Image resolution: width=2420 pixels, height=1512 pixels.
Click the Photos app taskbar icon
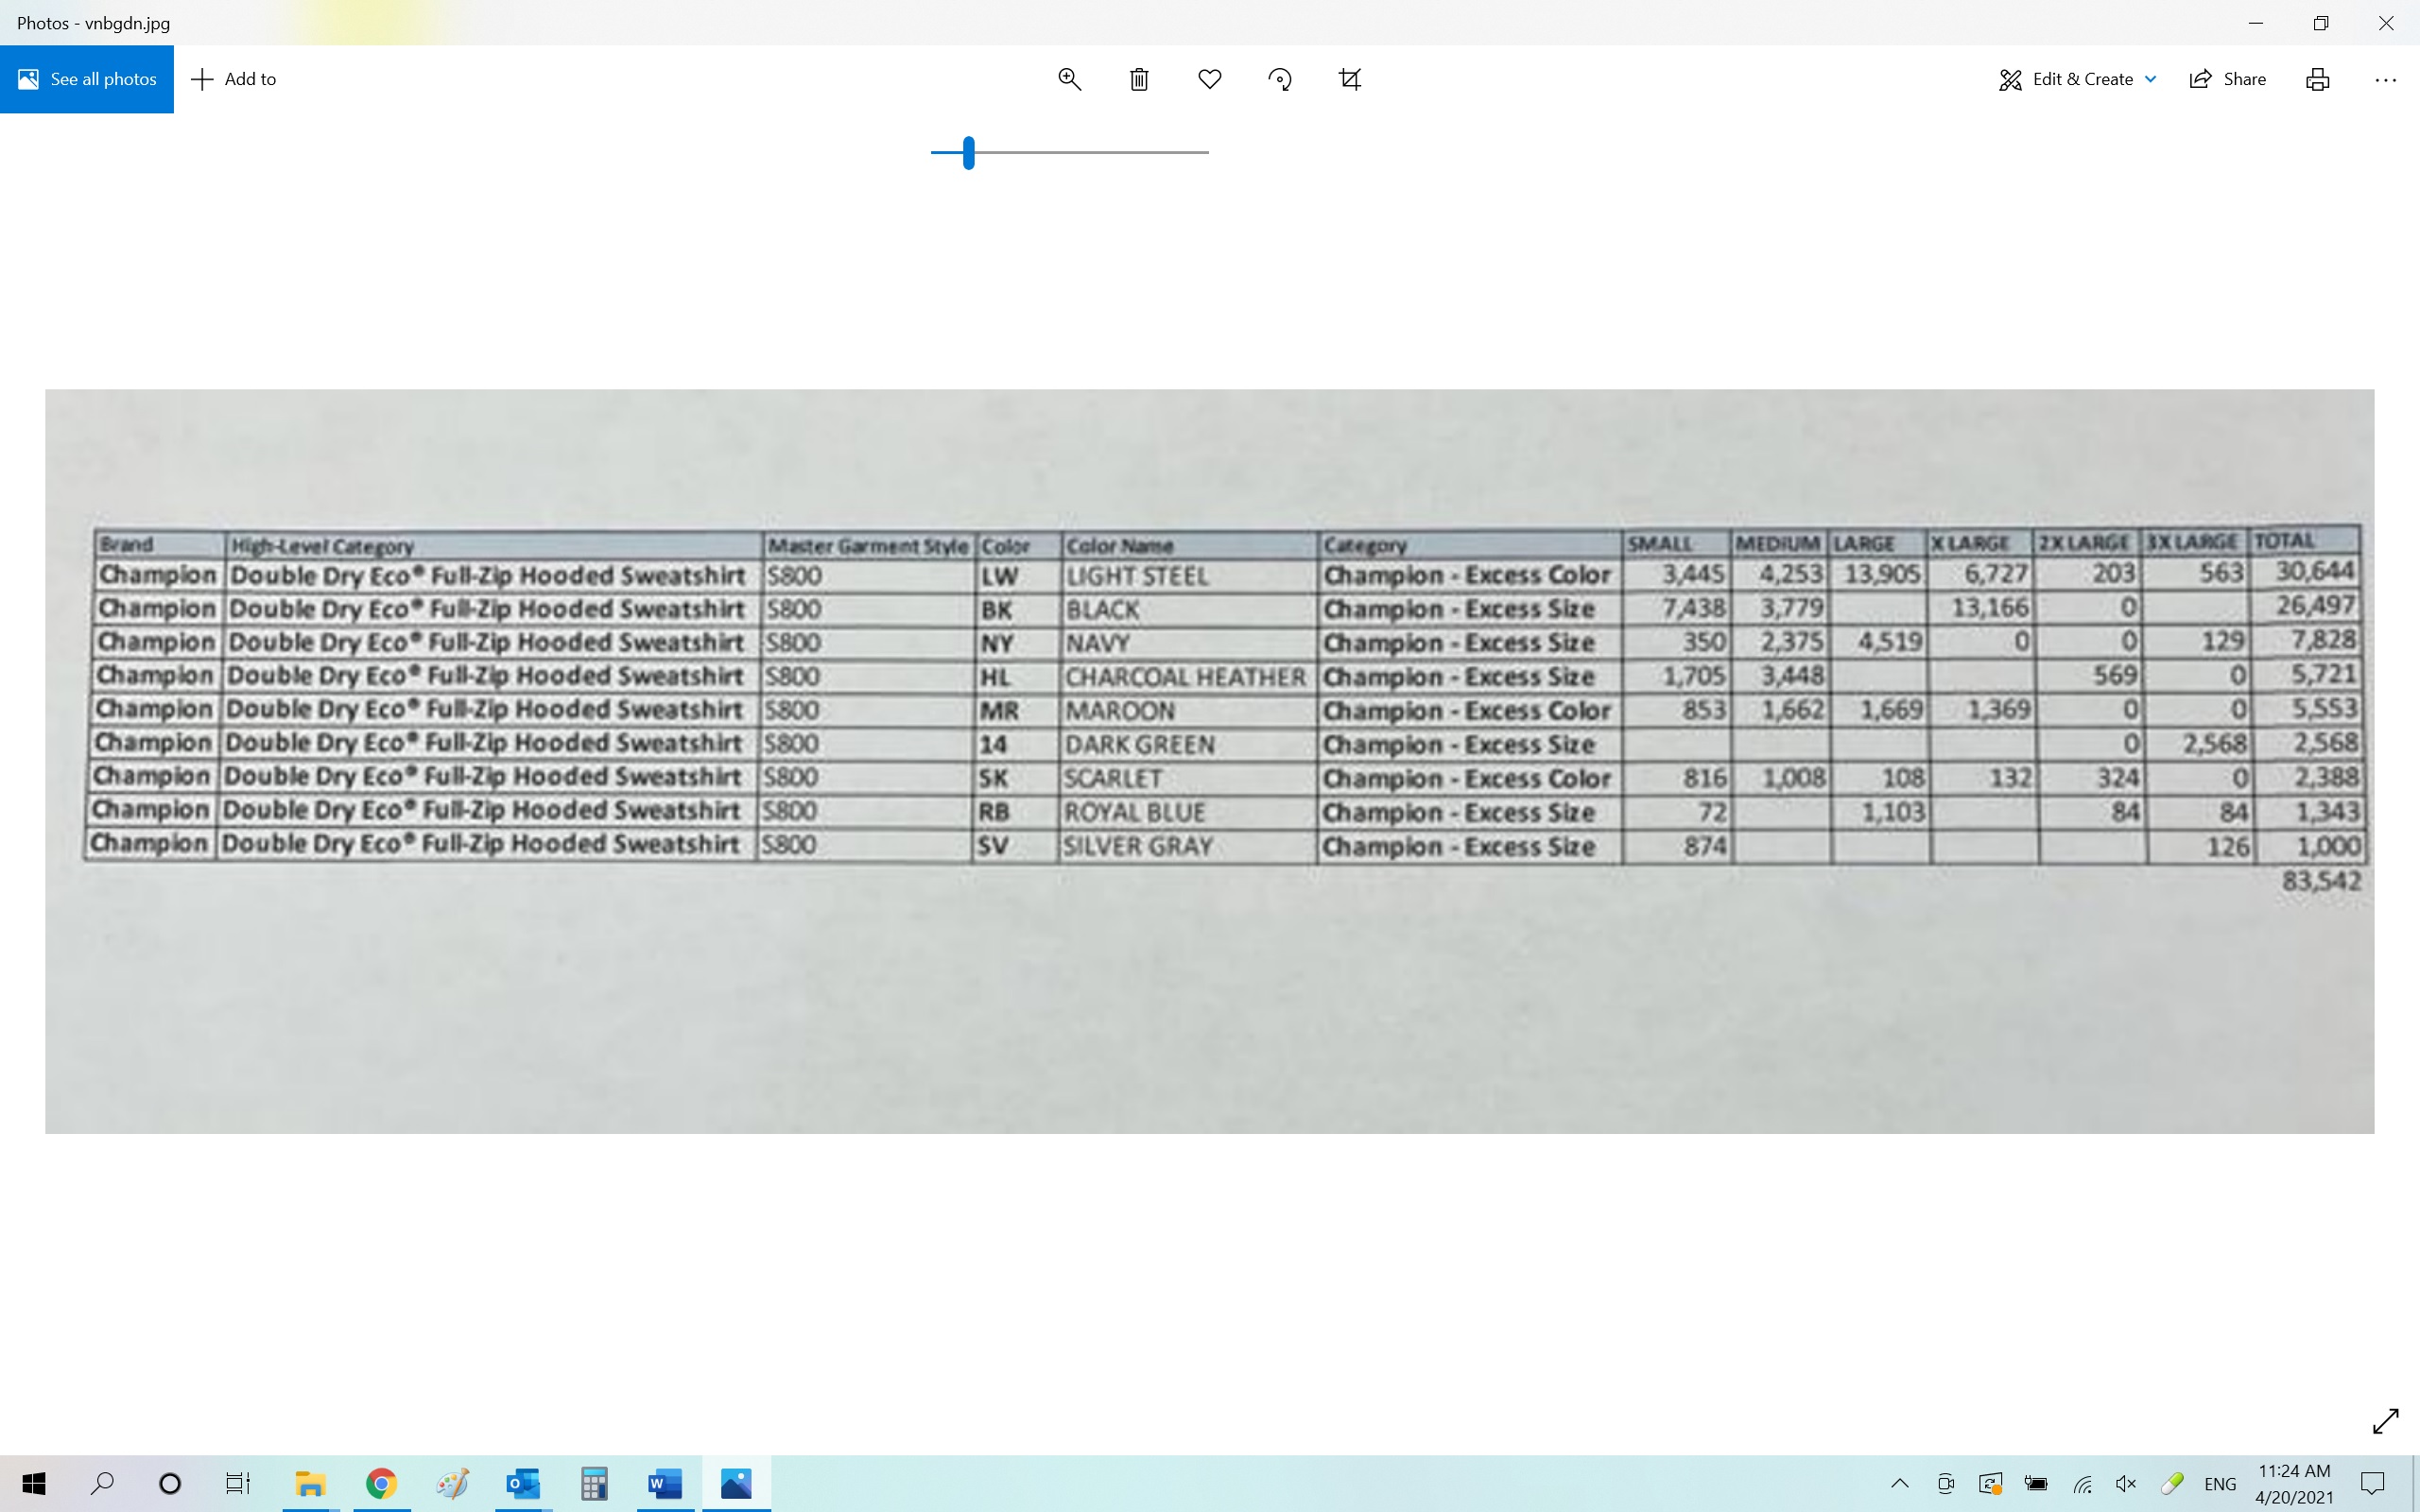736,1484
